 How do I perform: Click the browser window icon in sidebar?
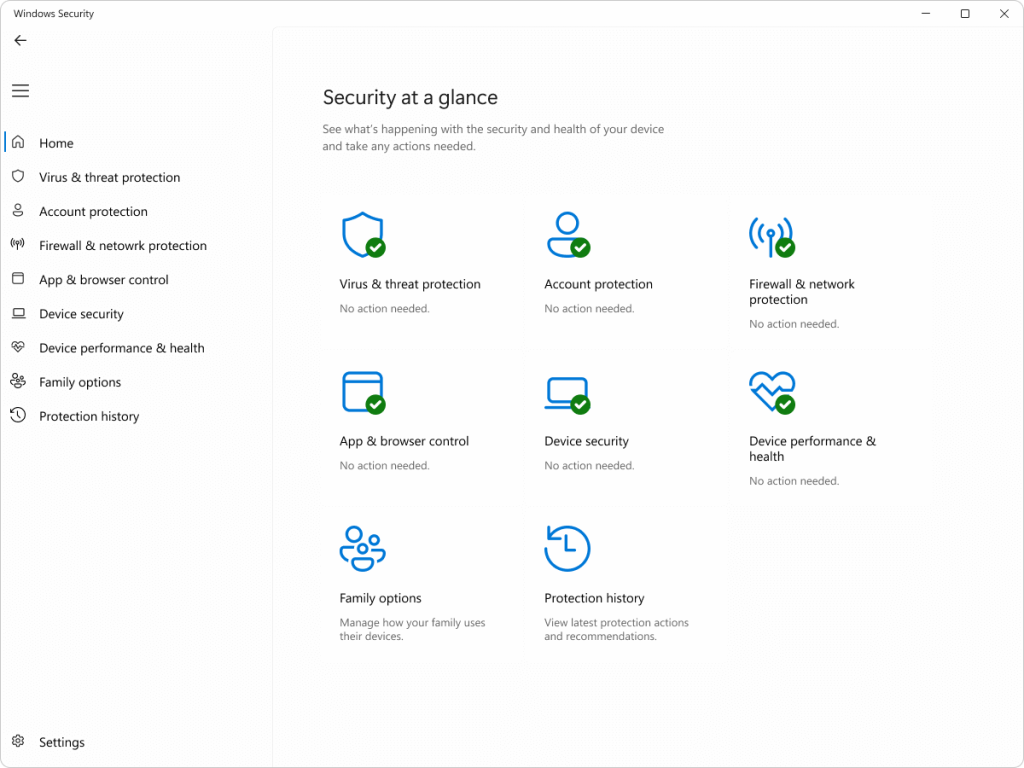pyautogui.click(x=18, y=279)
